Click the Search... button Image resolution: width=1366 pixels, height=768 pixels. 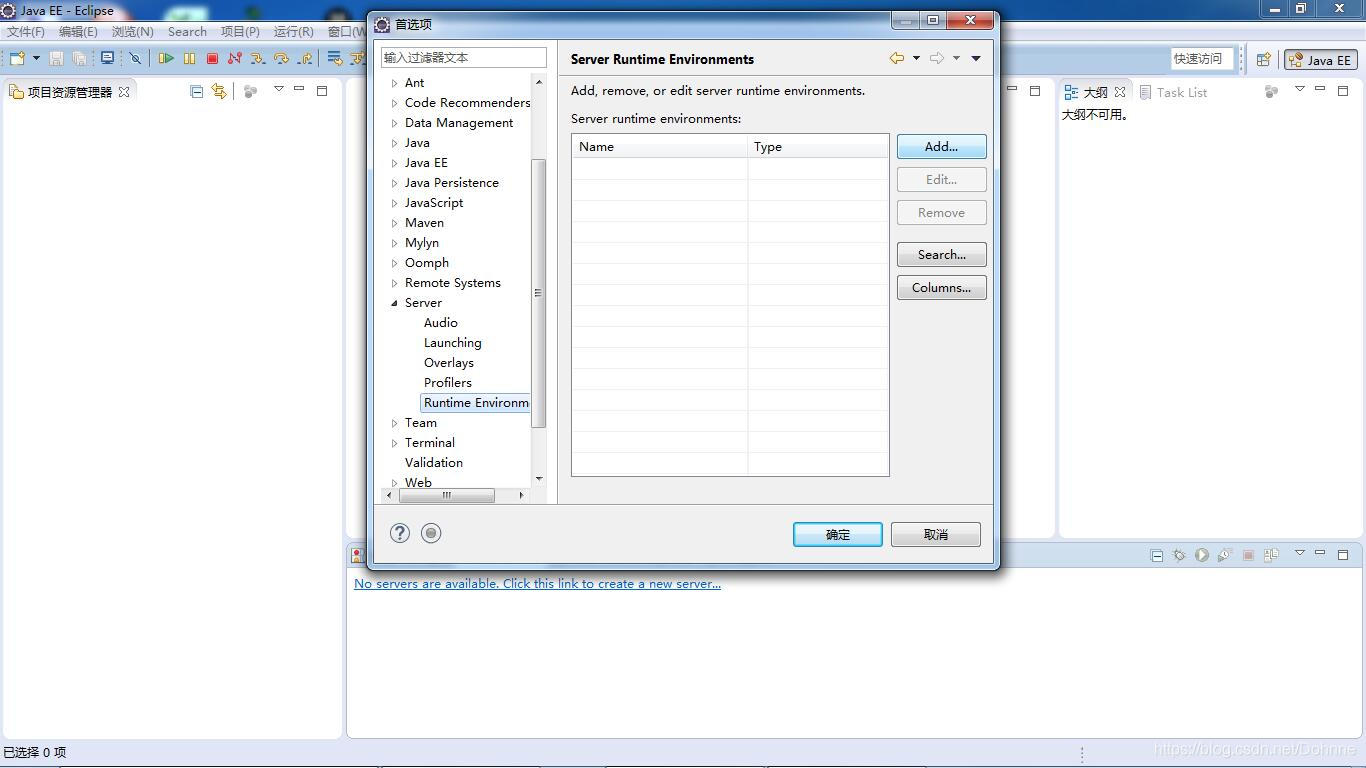941,254
